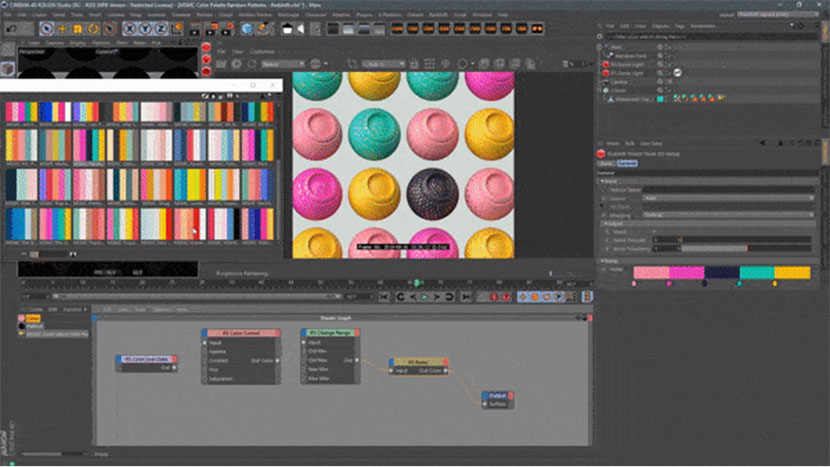The height and width of the screenshot is (467, 830).
Task: Click the first Redshift orange toolbar icon
Action: click(x=398, y=29)
